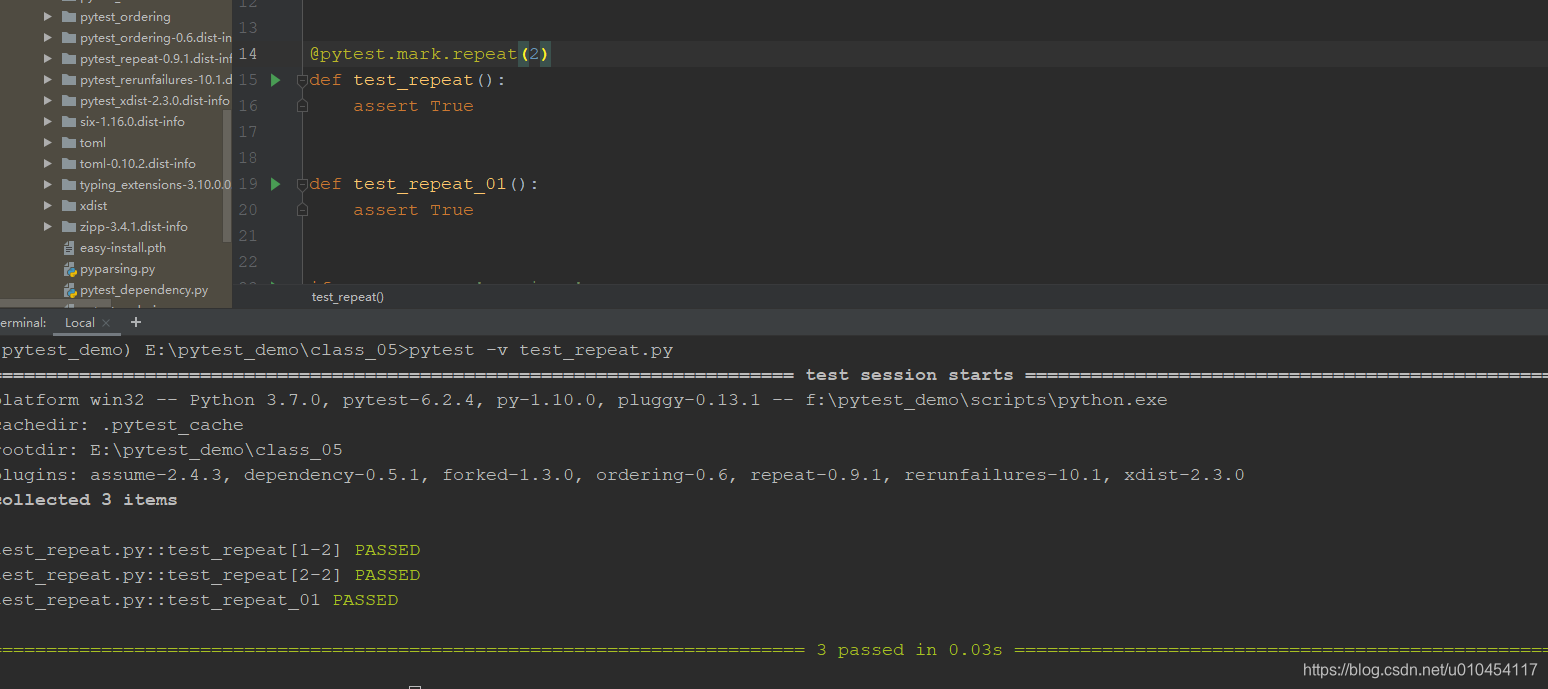
Task: Open pyparsing.py file
Action: (117, 269)
